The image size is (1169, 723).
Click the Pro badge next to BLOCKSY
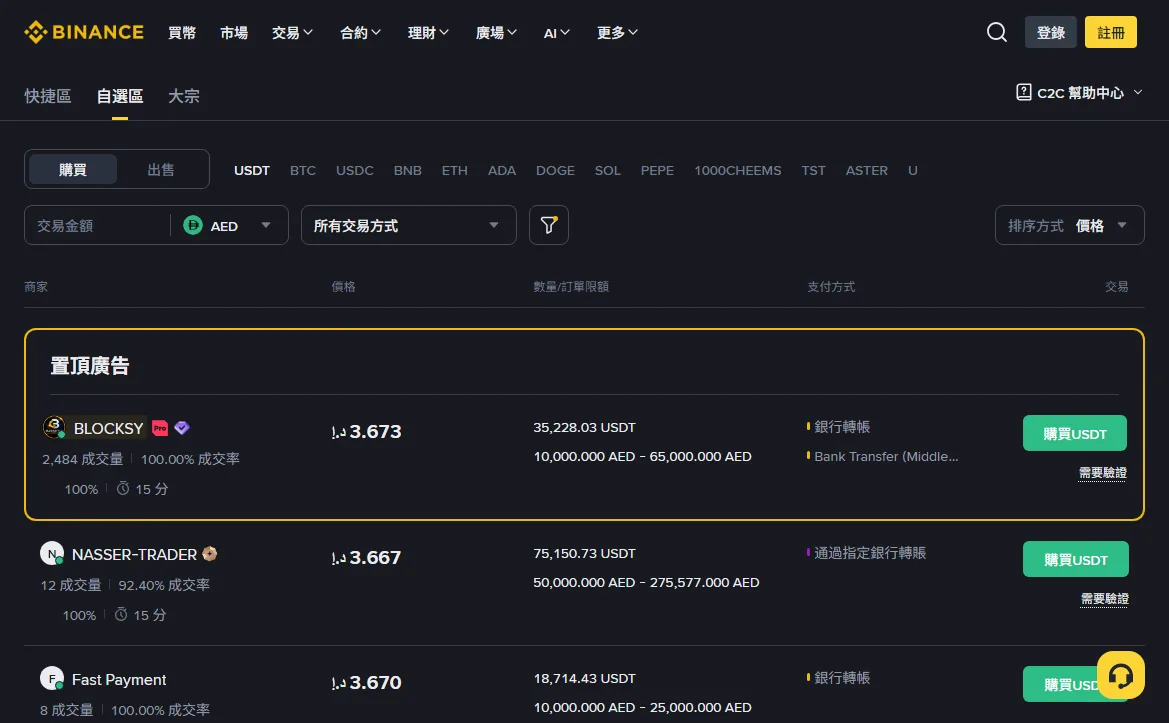(x=160, y=428)
